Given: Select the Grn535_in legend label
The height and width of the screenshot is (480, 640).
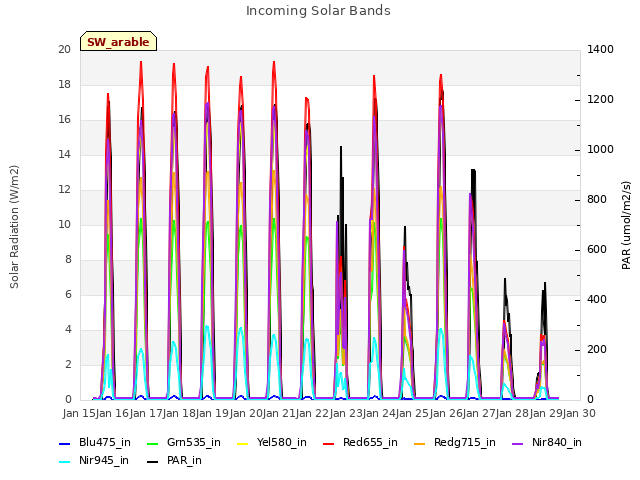Looking at the screenshot, I should point(194,442).
